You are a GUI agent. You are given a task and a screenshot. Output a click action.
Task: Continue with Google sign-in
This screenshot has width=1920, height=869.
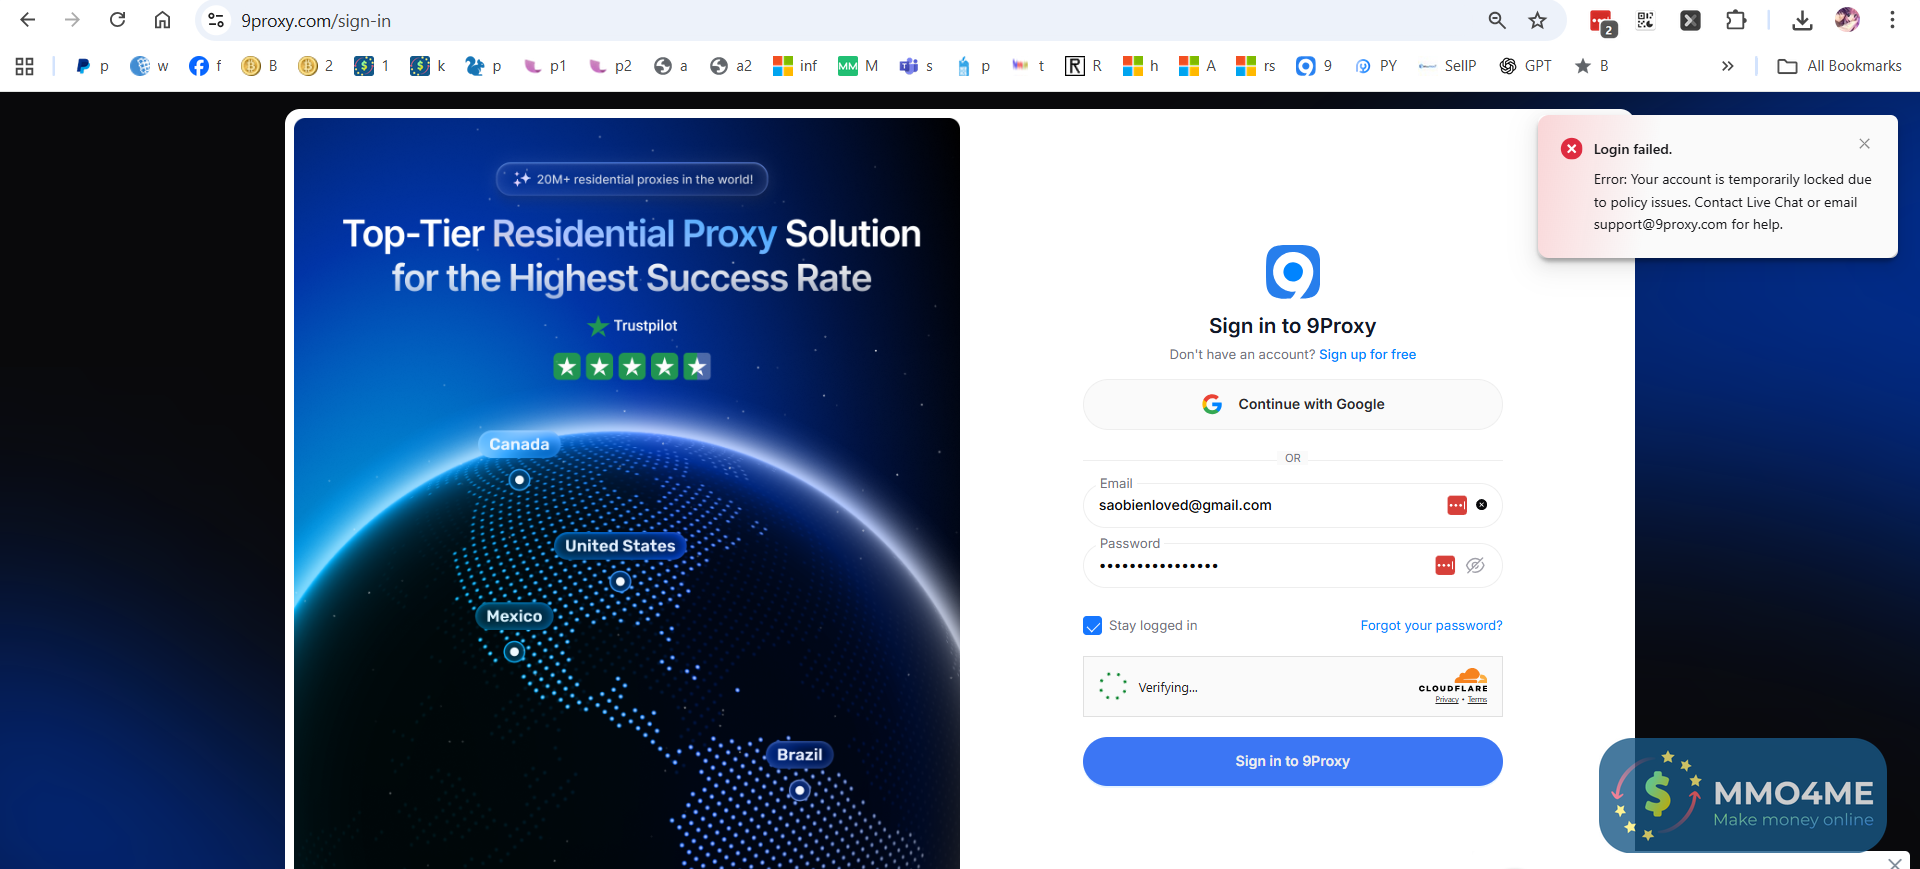1292,404
